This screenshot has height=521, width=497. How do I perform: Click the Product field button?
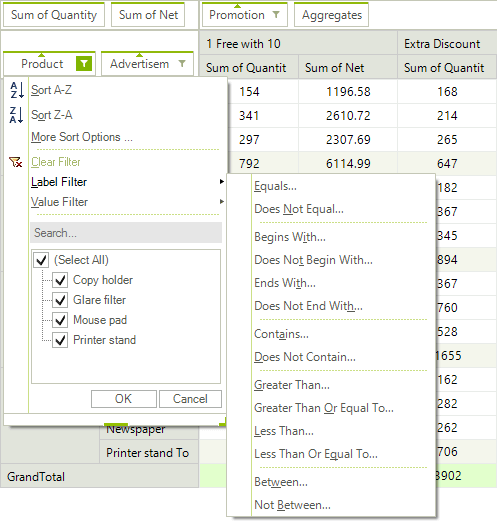click(49, 63)
